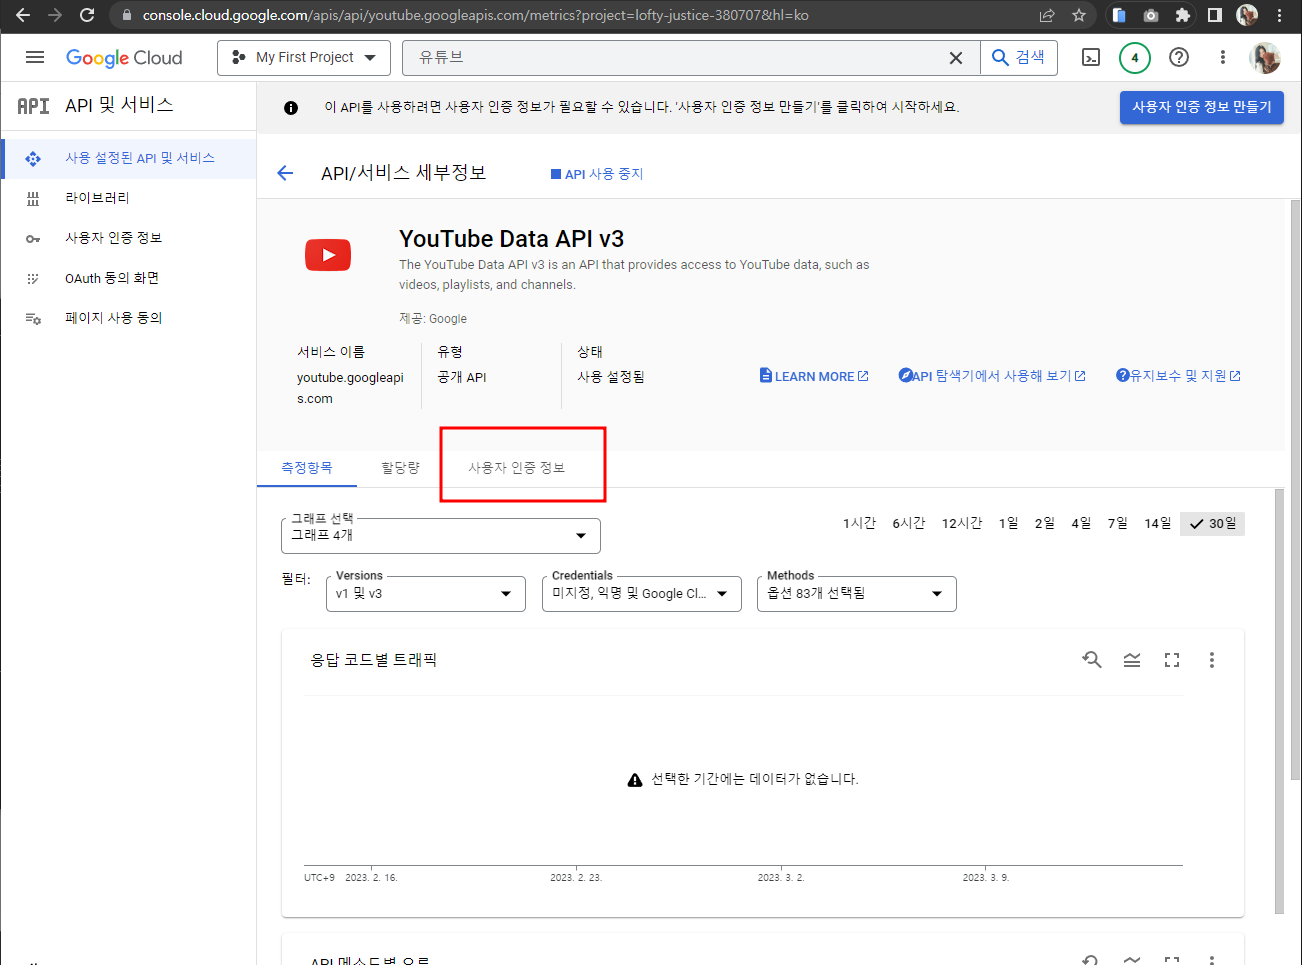Open the Credentials filter dropdown

pos(642,593)
